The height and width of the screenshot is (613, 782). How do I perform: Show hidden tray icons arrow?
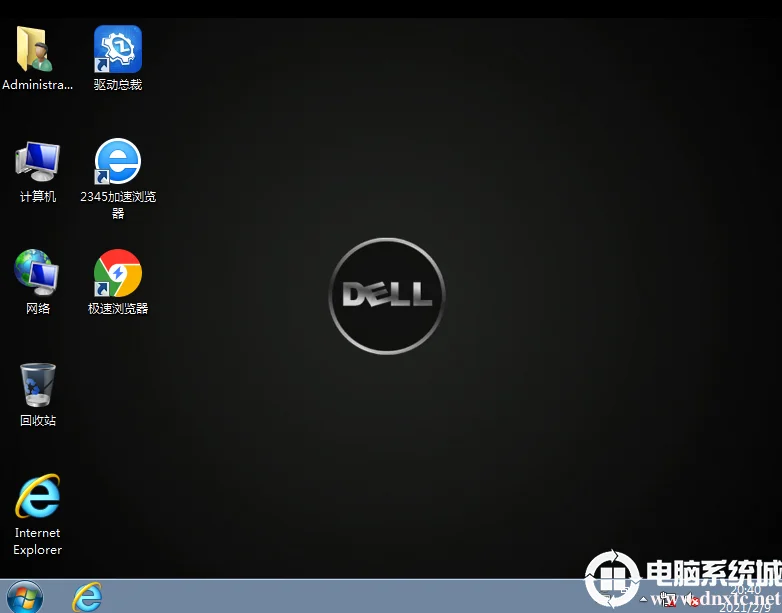click(x=643, y=599)
